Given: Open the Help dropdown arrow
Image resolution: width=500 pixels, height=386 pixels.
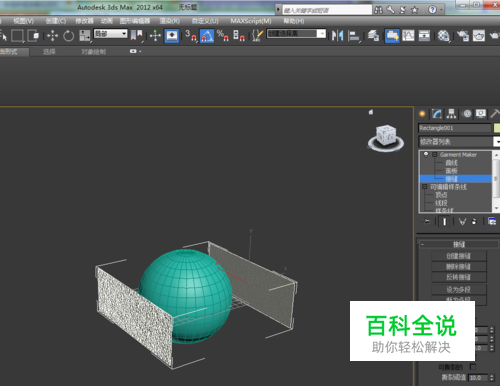Looking at the screenshot, I should (x=441, y=10).
